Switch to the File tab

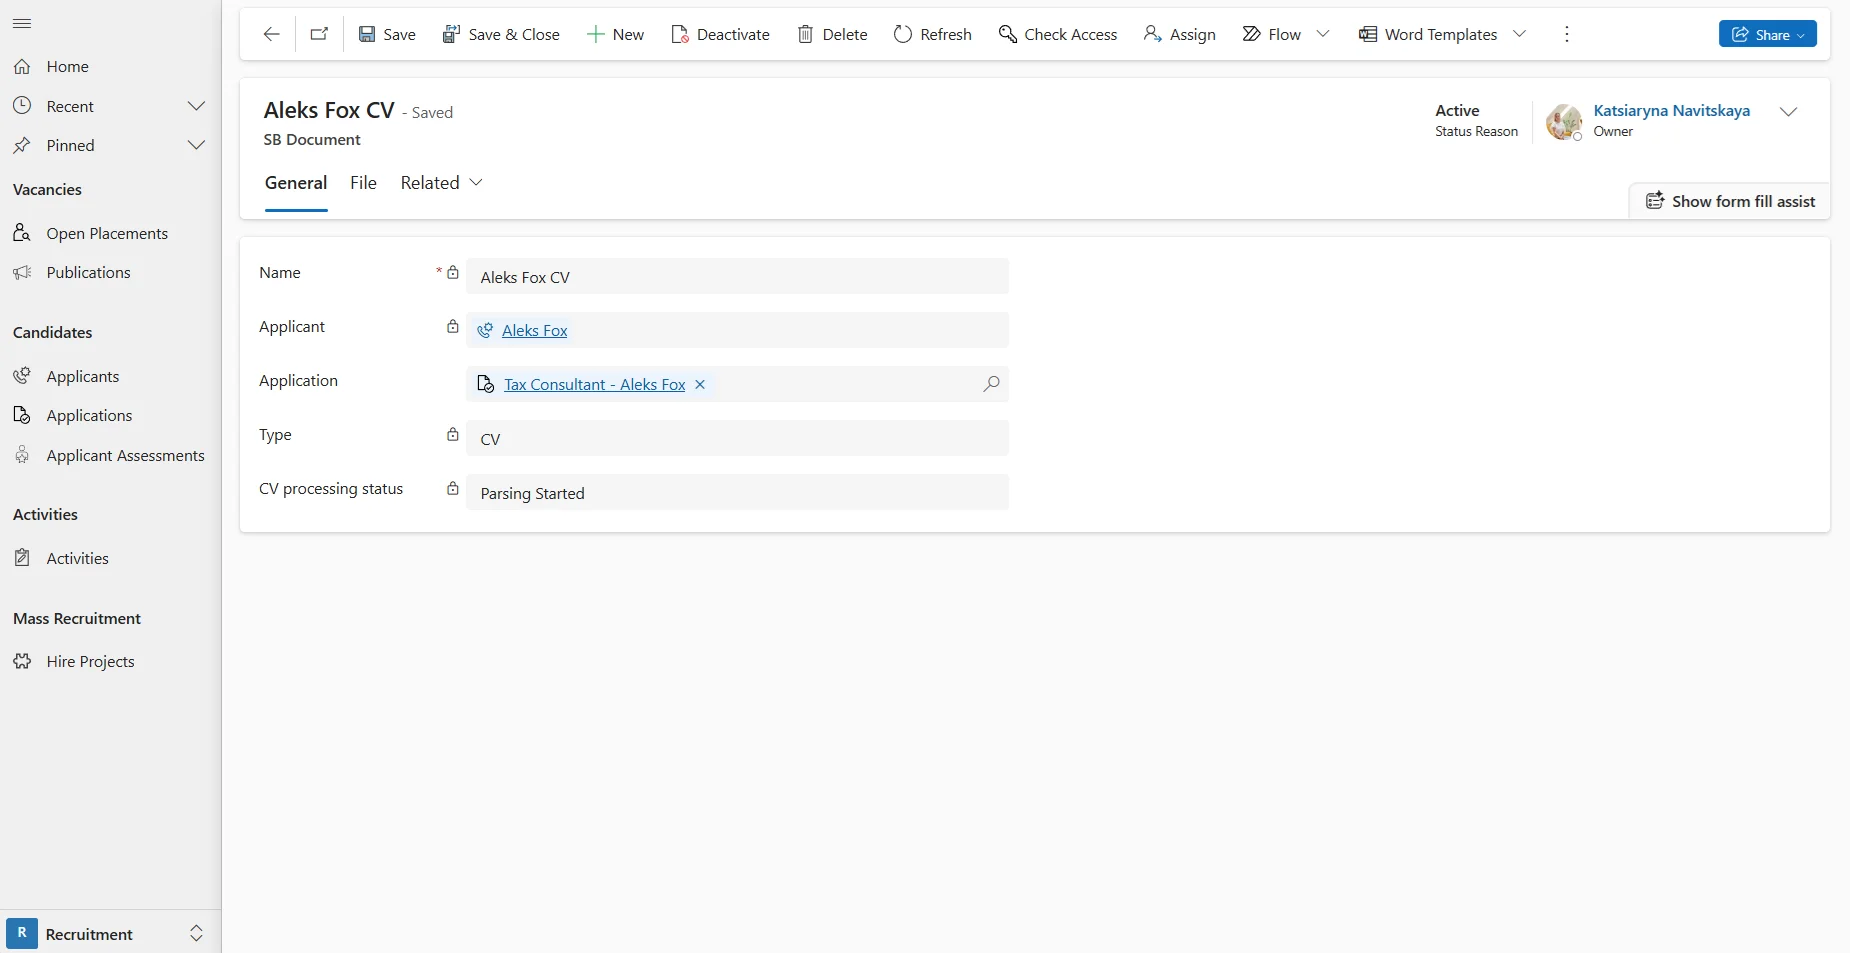point(363,183)
